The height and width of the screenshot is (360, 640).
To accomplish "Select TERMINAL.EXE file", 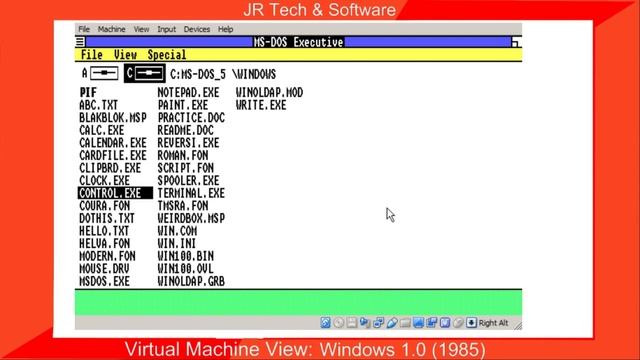I will (x=191, y=193).
